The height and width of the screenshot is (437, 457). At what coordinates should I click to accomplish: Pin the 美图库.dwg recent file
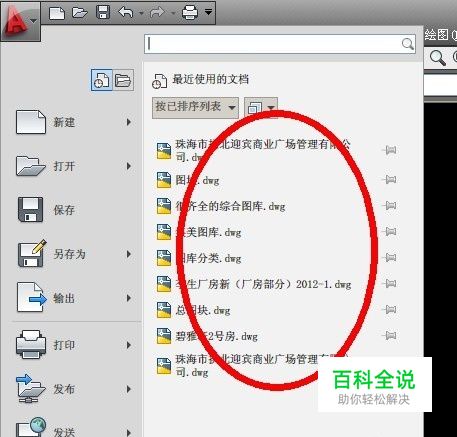coord(389,232)
